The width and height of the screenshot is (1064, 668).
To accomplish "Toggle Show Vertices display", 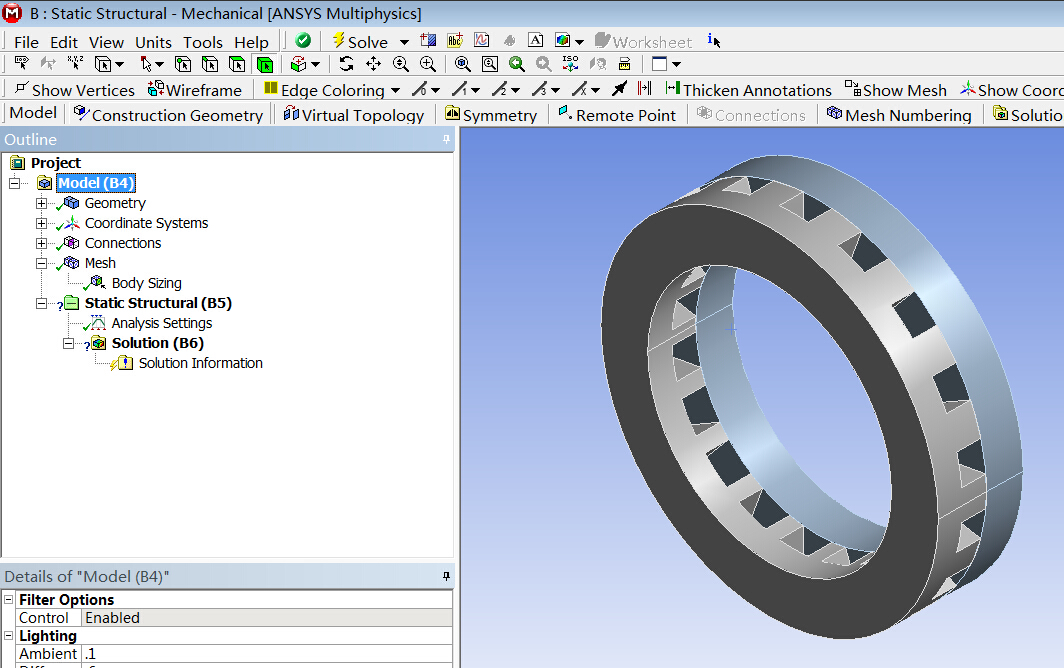I will point(75,90).
